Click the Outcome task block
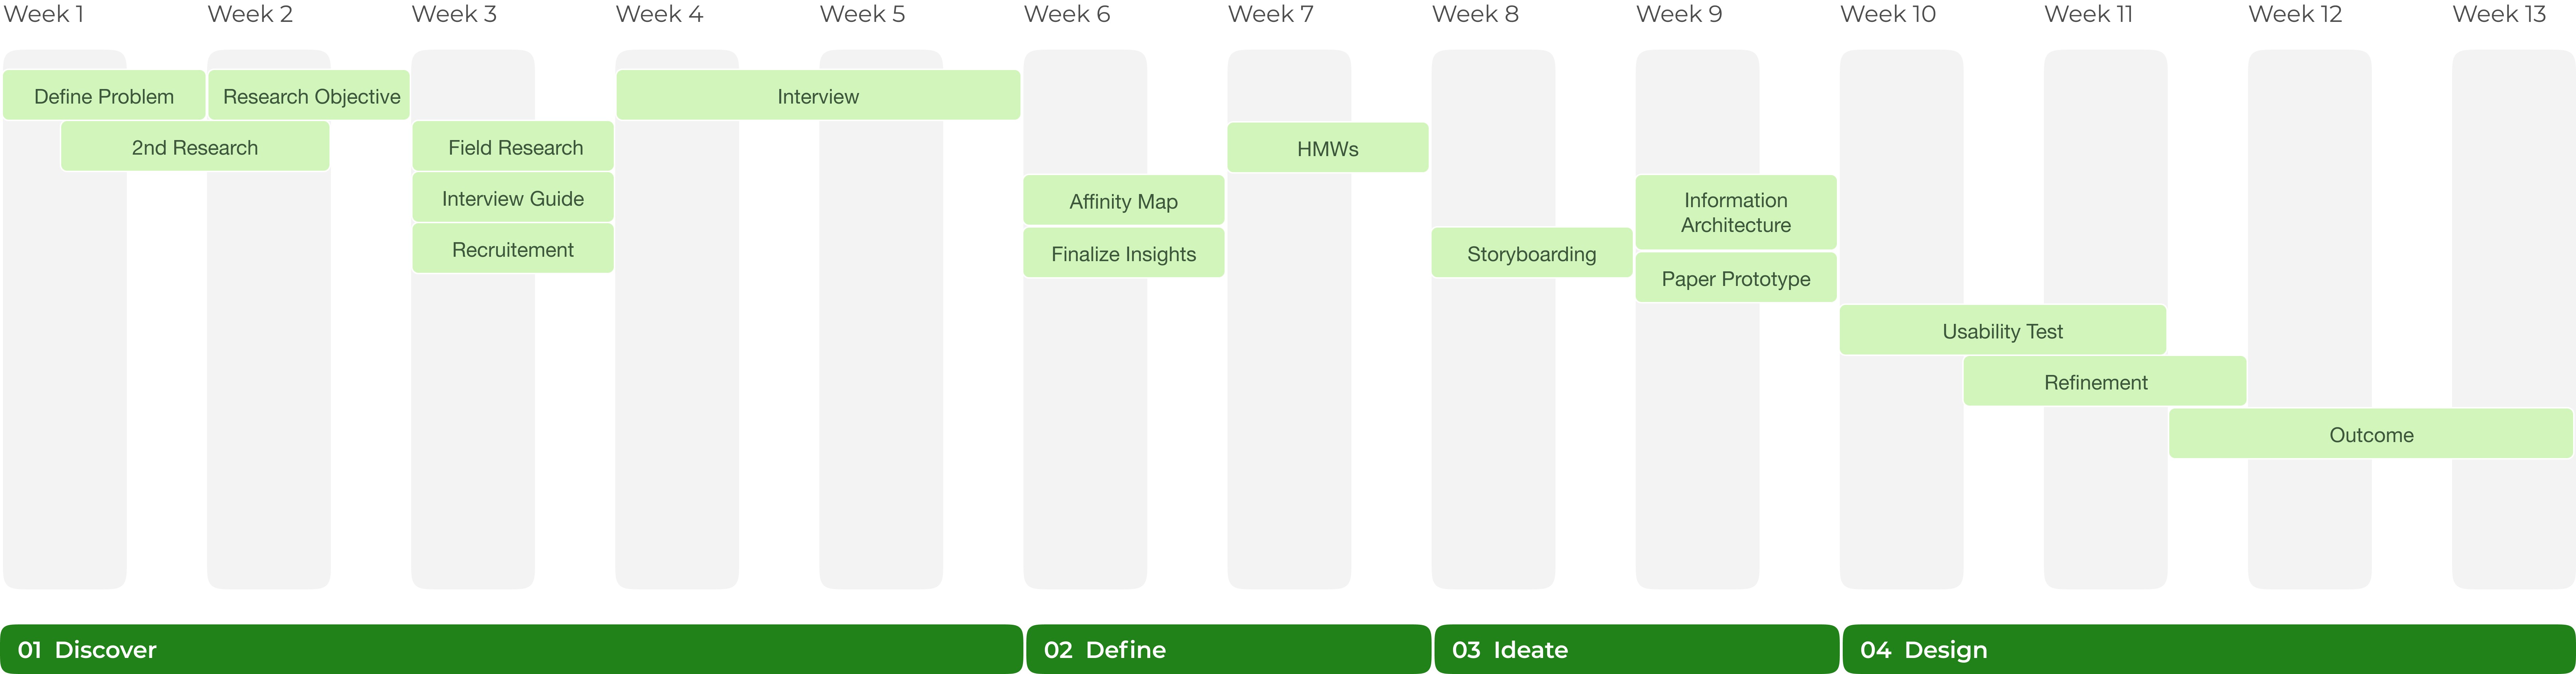Viewport: 2576px width, 674px height. tap(2371, 434)
